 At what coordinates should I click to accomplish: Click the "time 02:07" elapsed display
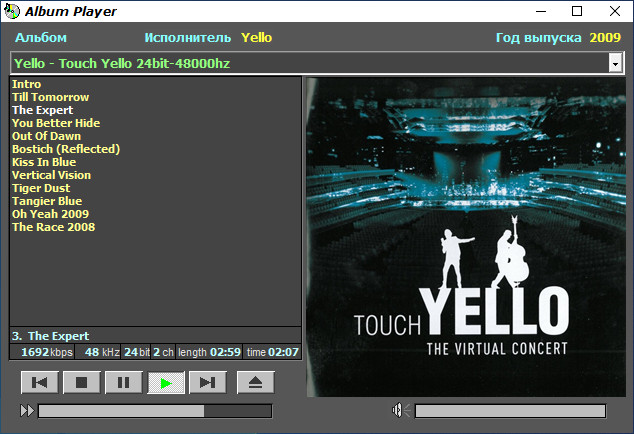[272, 352]
